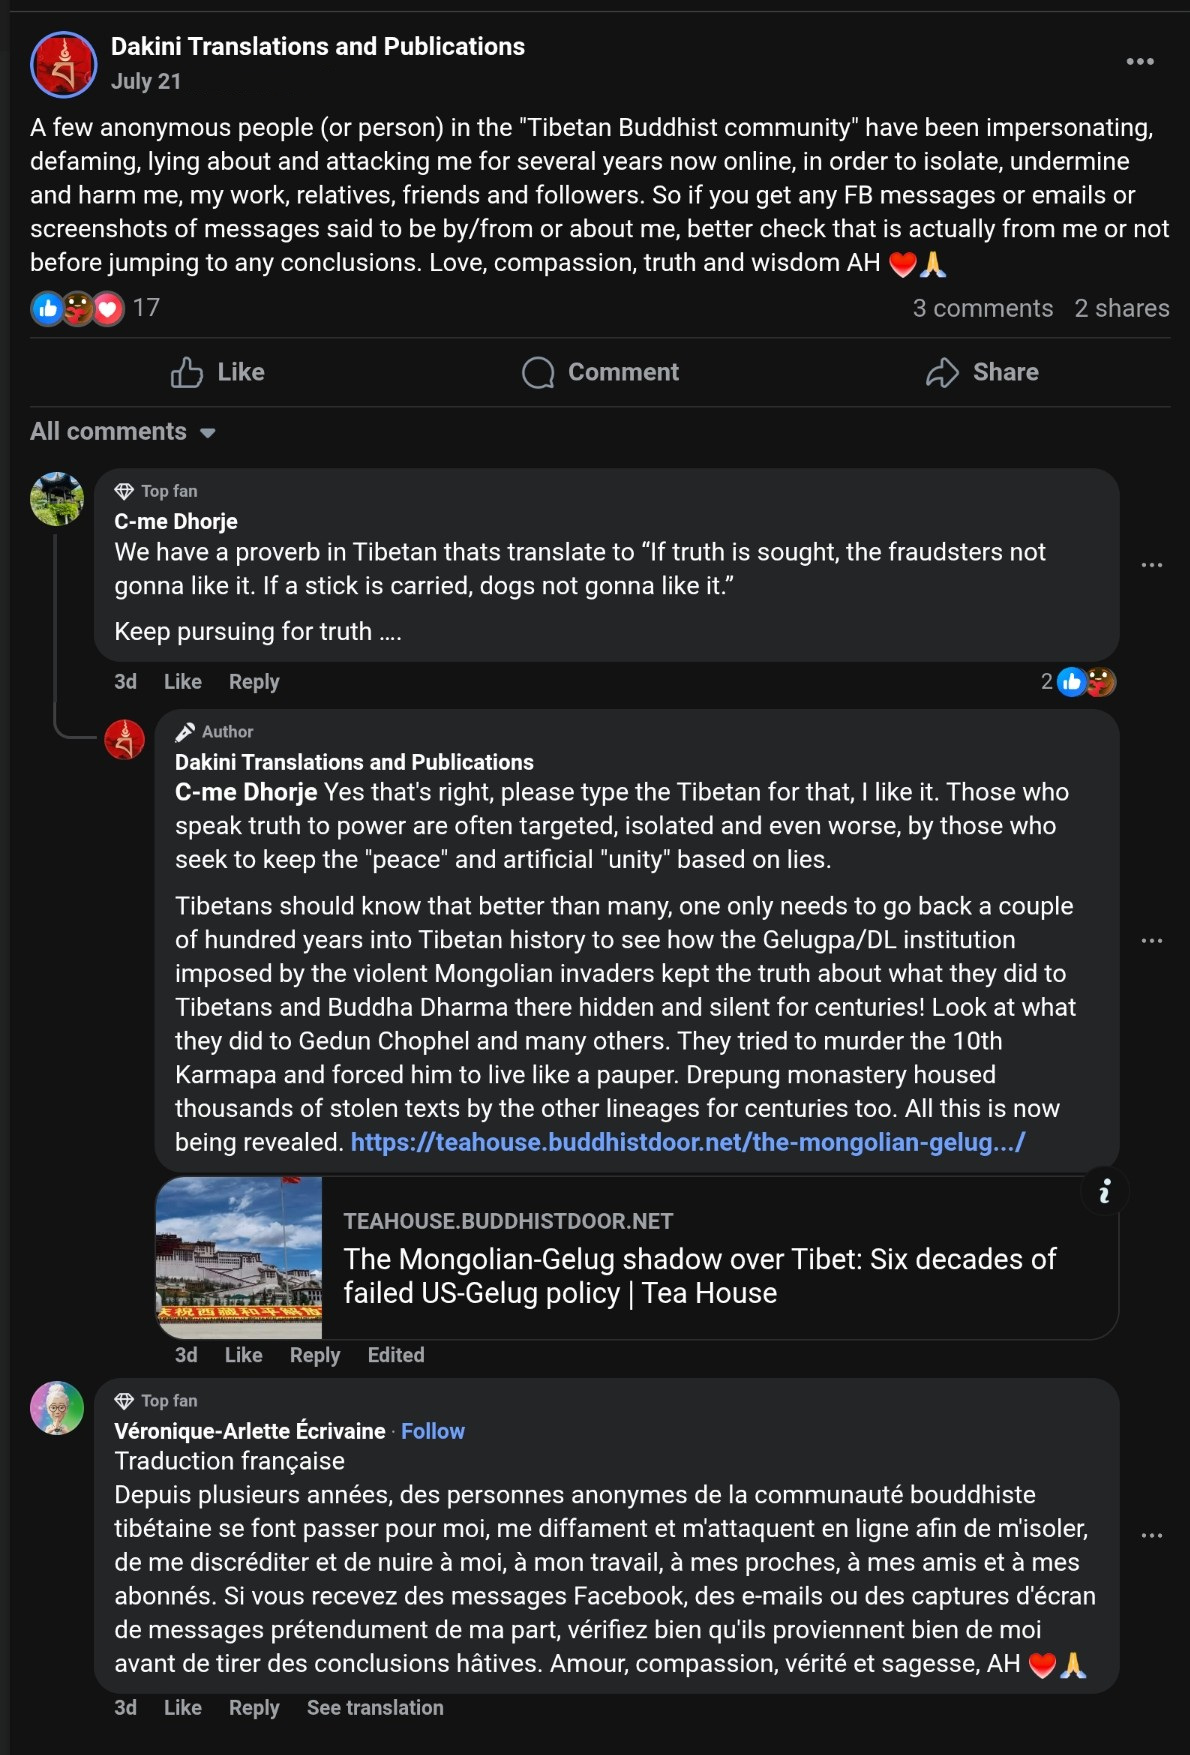Open Dakini Translations page profile picture
The height and width of the screenshot is (1755, 1190).
[64, 63]
